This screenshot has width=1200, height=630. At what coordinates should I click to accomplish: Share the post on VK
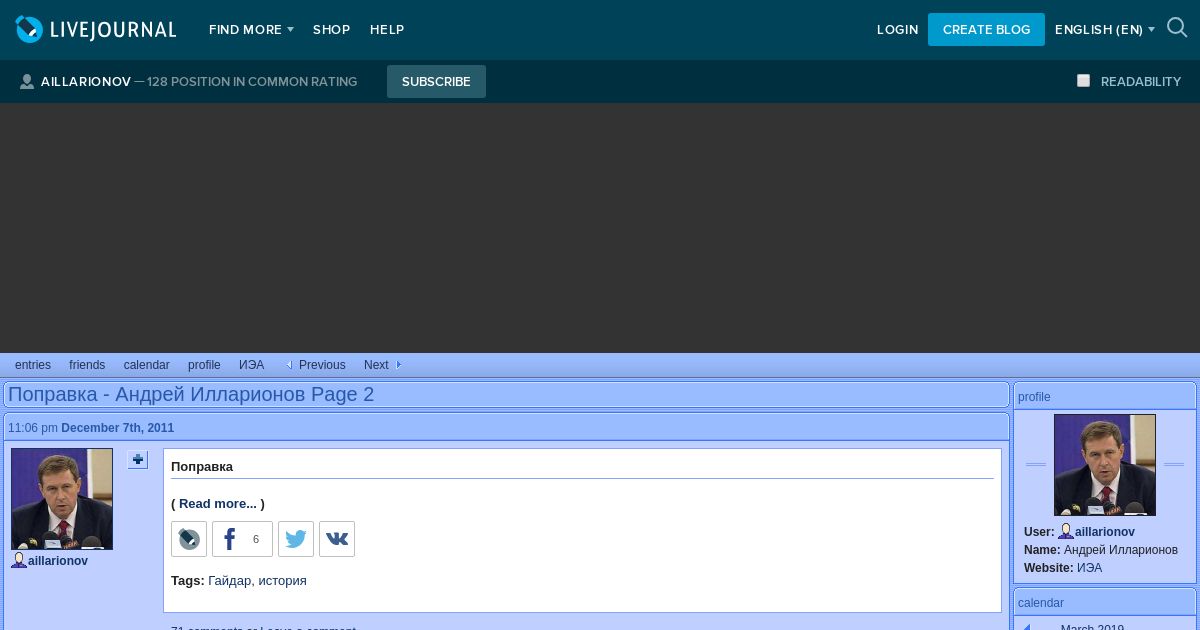[x=337, y=539]
